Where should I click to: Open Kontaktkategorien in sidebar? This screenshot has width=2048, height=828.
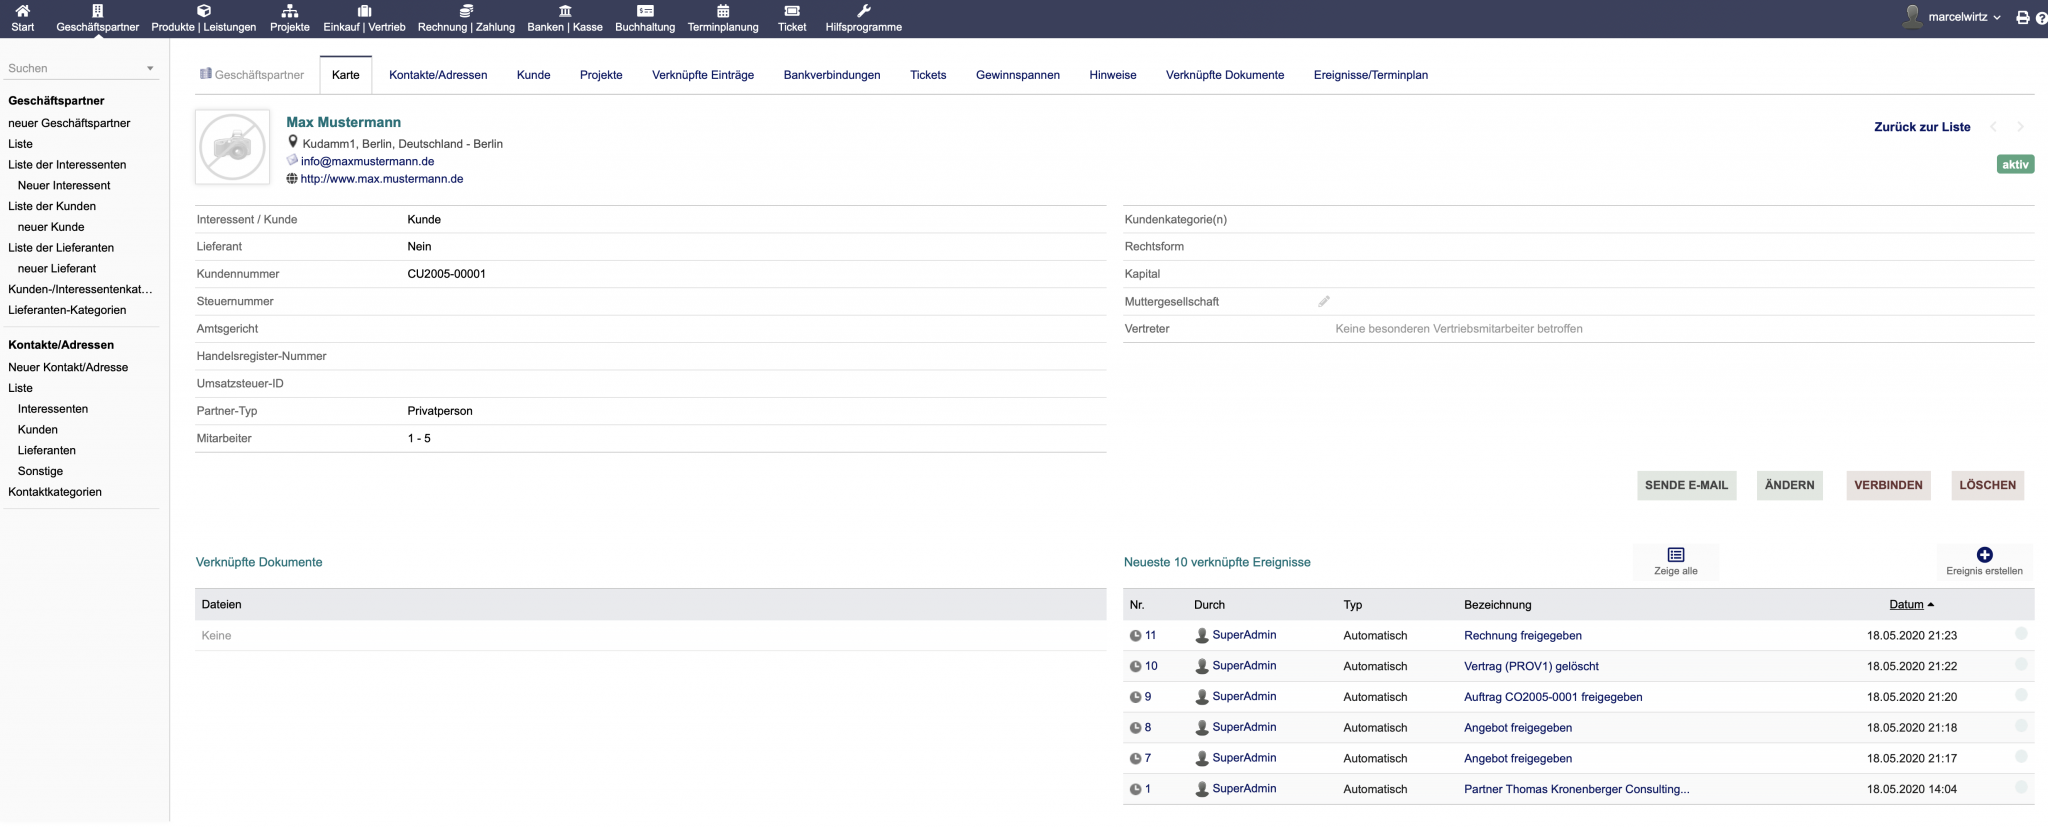[55, 492]
